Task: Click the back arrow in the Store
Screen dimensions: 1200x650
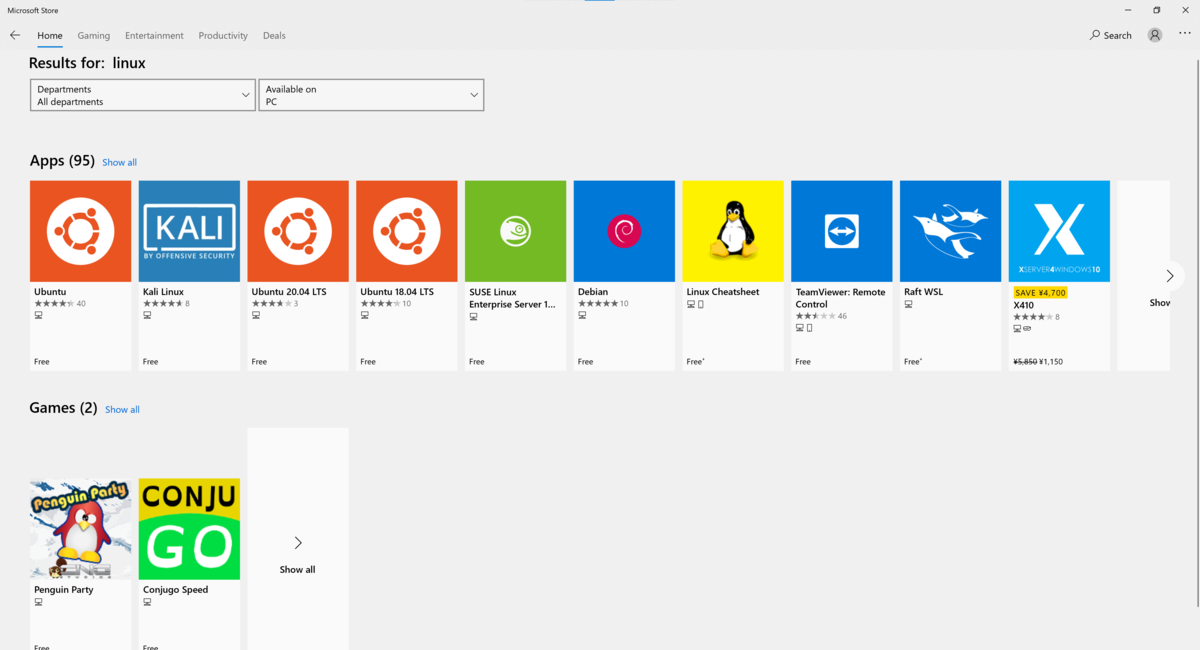Action: pos(15,35)
